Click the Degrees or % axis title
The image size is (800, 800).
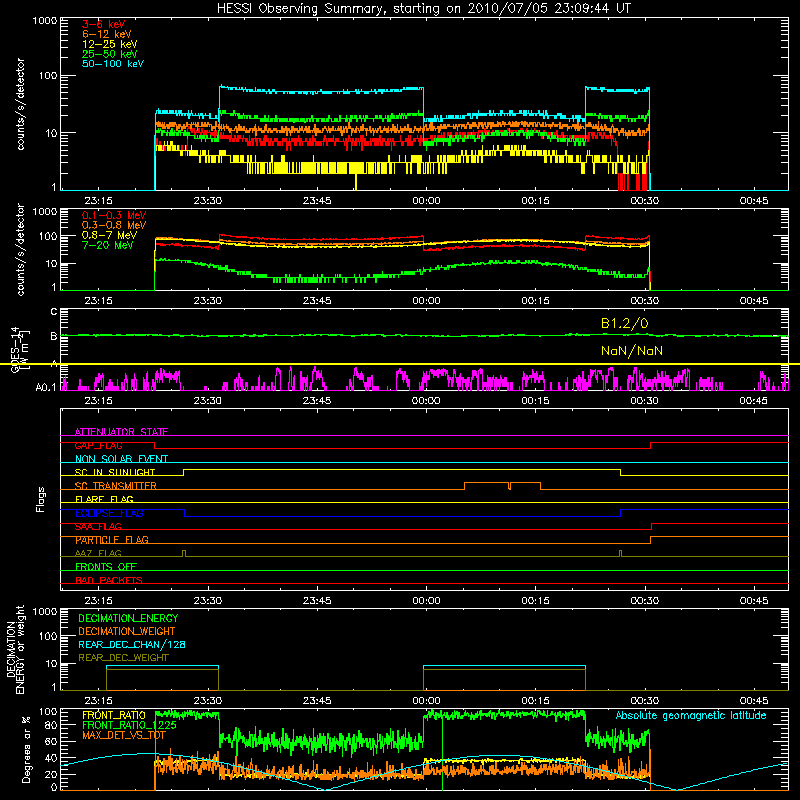click(x=26, y=750)
